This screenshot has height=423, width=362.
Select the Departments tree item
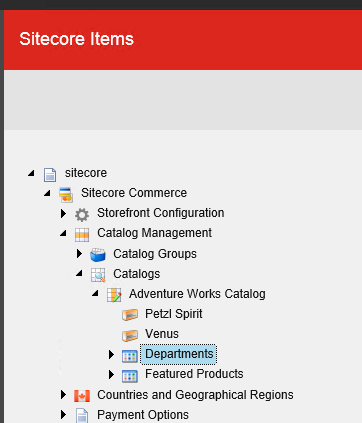[179, 354]
